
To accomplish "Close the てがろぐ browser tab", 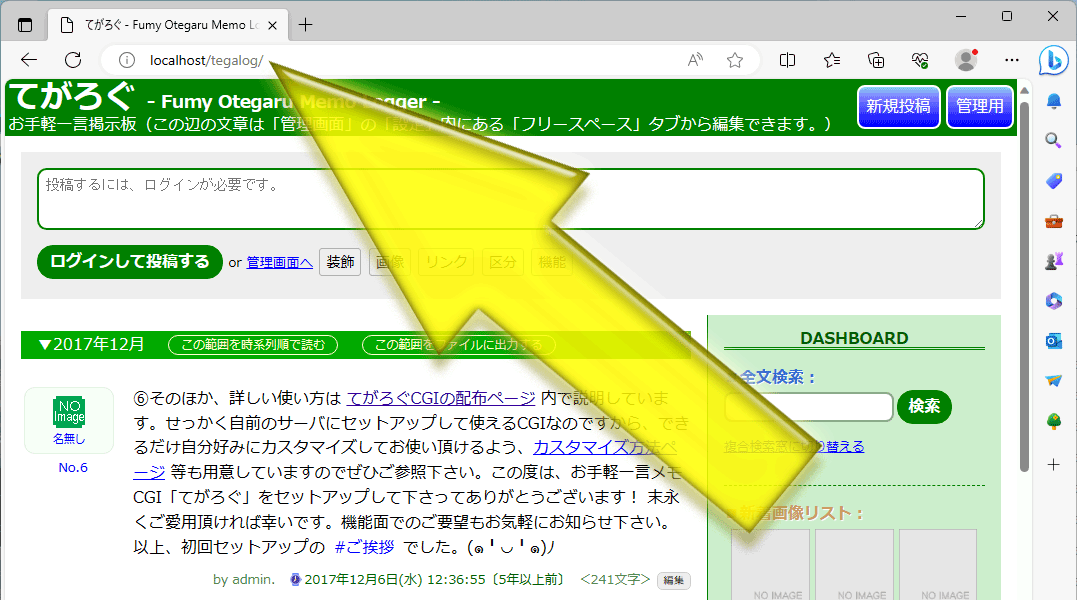I will pyautogui.click(x=272, y=25).
